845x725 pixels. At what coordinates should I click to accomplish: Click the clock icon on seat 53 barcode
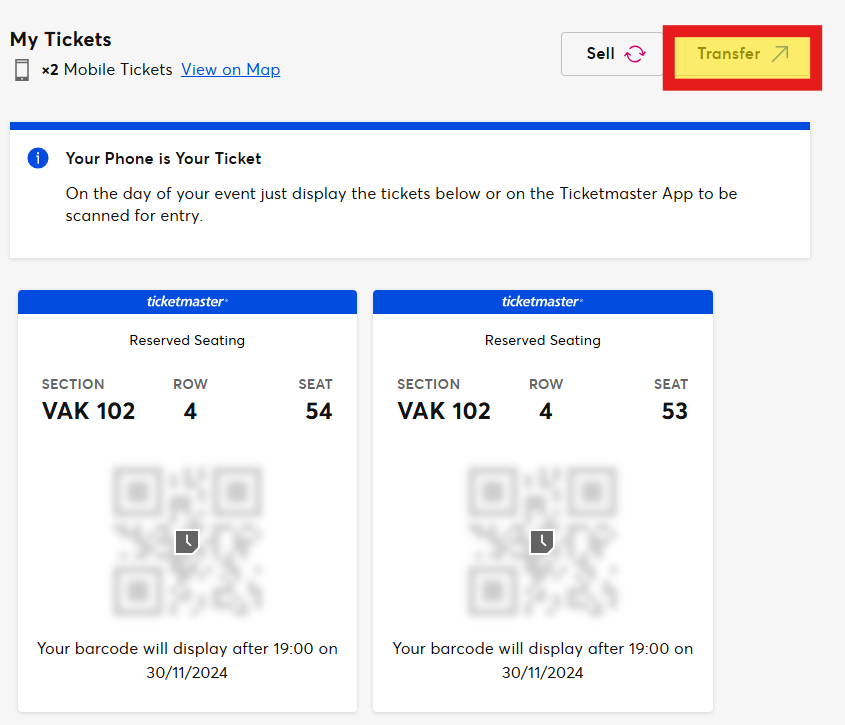click(542, 542)
